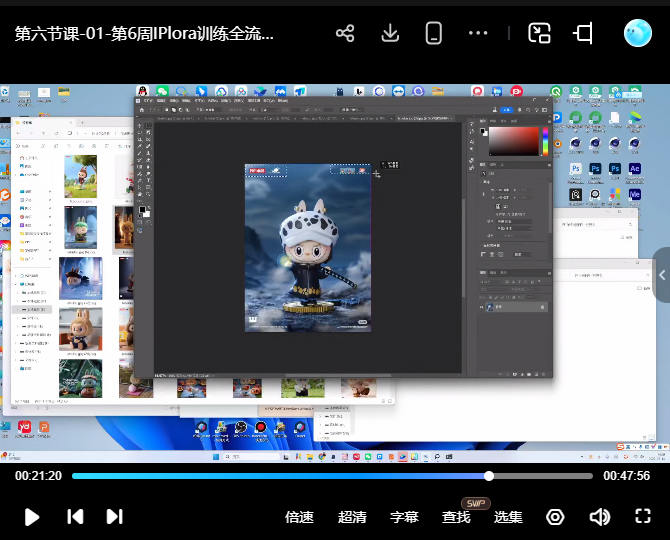Enable picture-in-picture mini window mode
This screenshot has width=670, height=540.
click(540, 33)
